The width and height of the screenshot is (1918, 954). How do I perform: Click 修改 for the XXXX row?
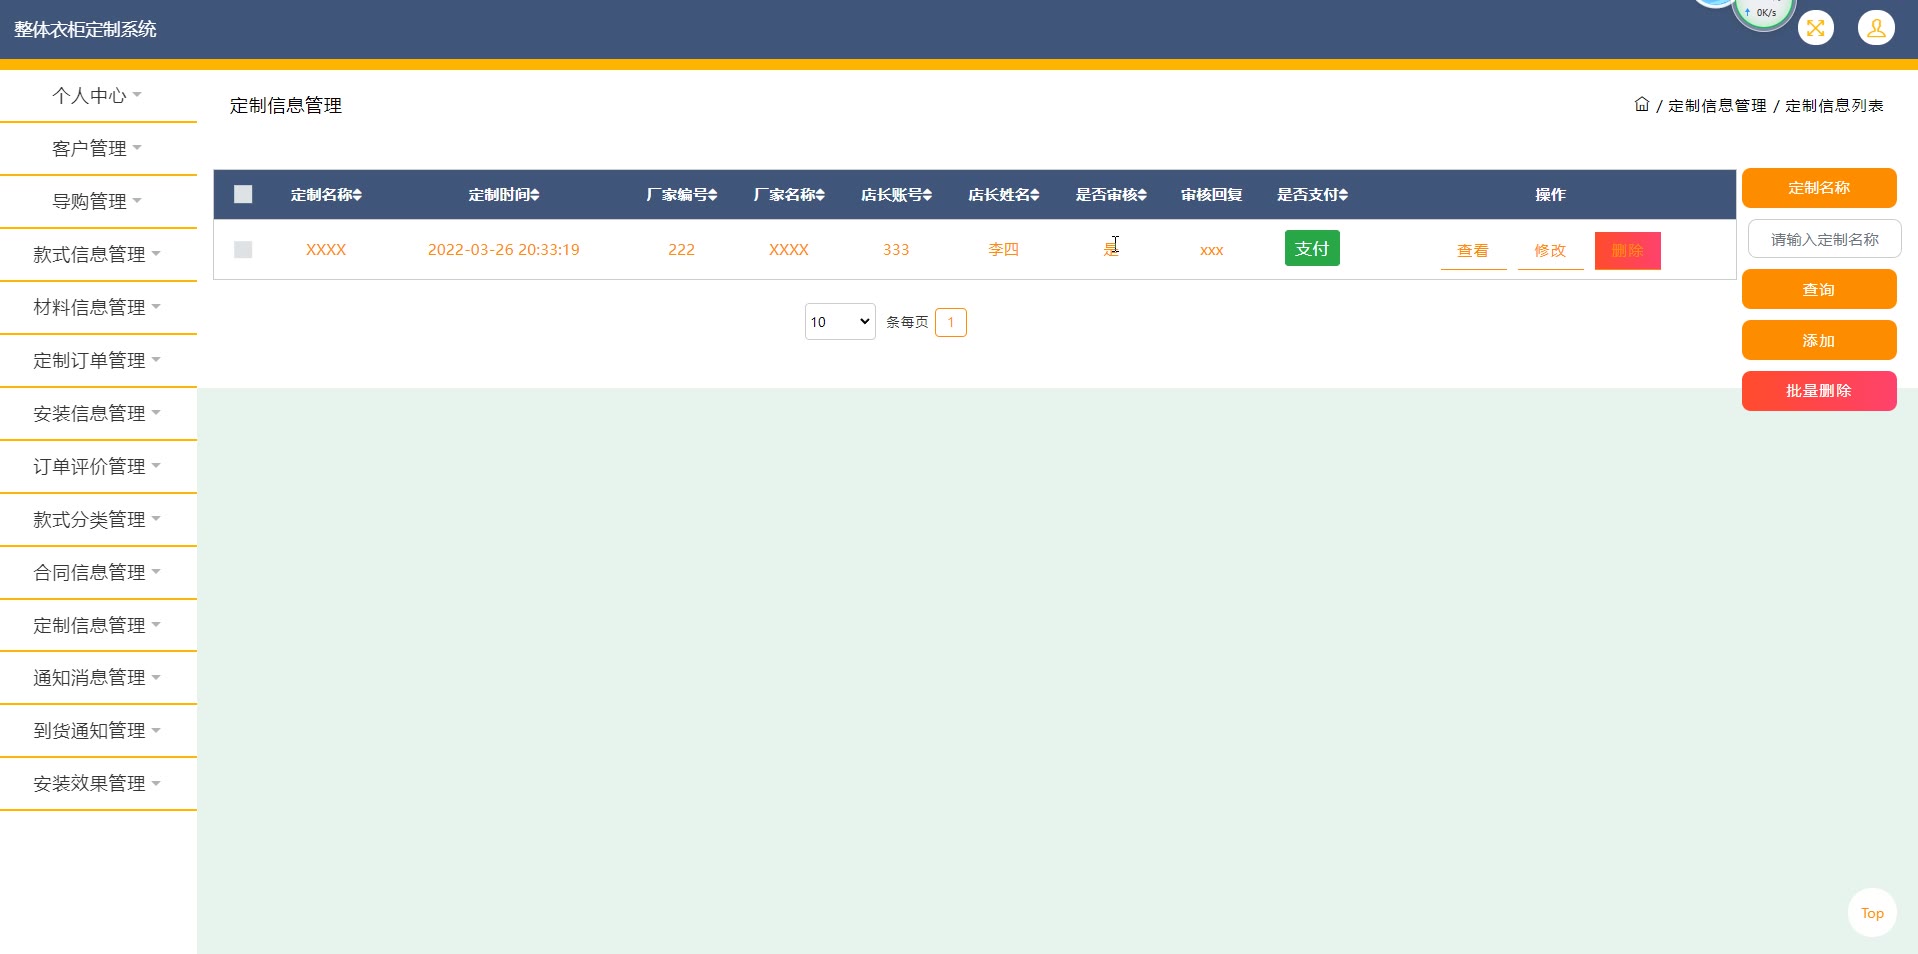(x=1550, y=250)
